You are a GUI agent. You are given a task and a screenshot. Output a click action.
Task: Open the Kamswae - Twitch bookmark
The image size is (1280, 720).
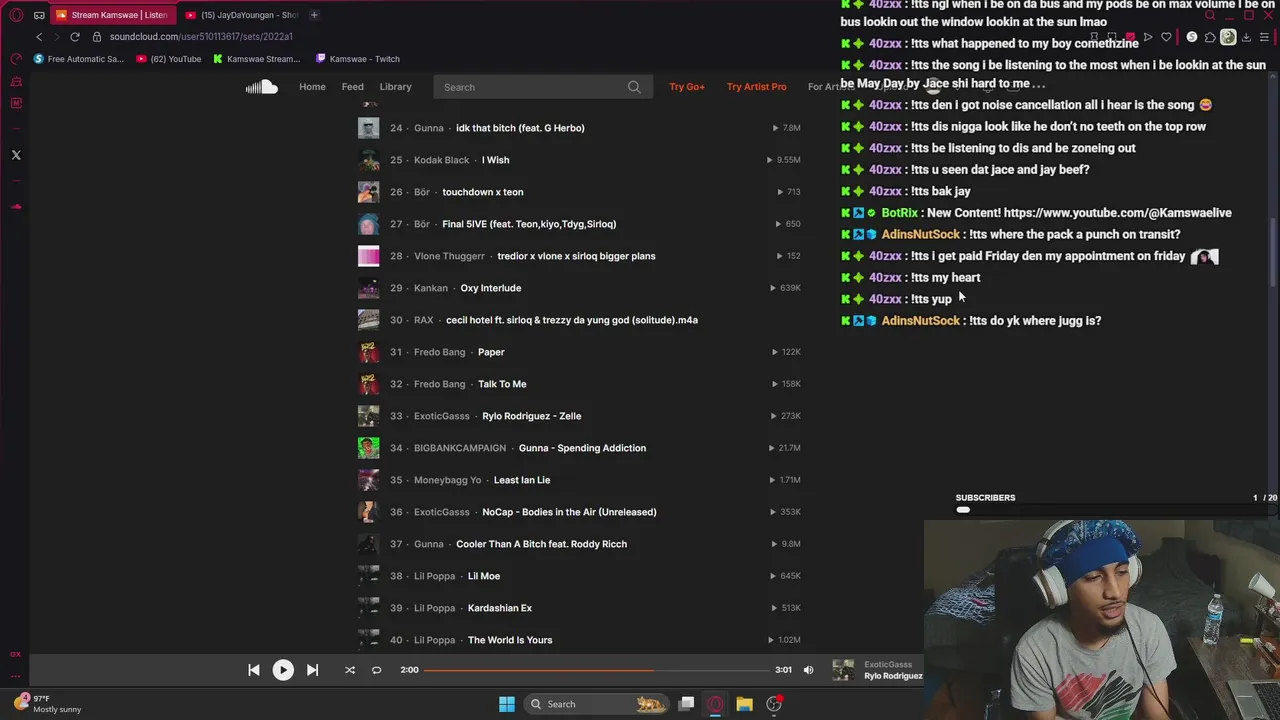(357, 59)
